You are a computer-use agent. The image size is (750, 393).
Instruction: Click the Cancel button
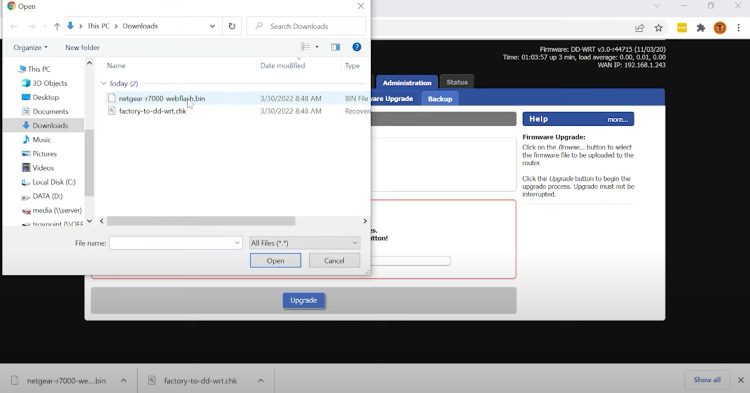334,261
